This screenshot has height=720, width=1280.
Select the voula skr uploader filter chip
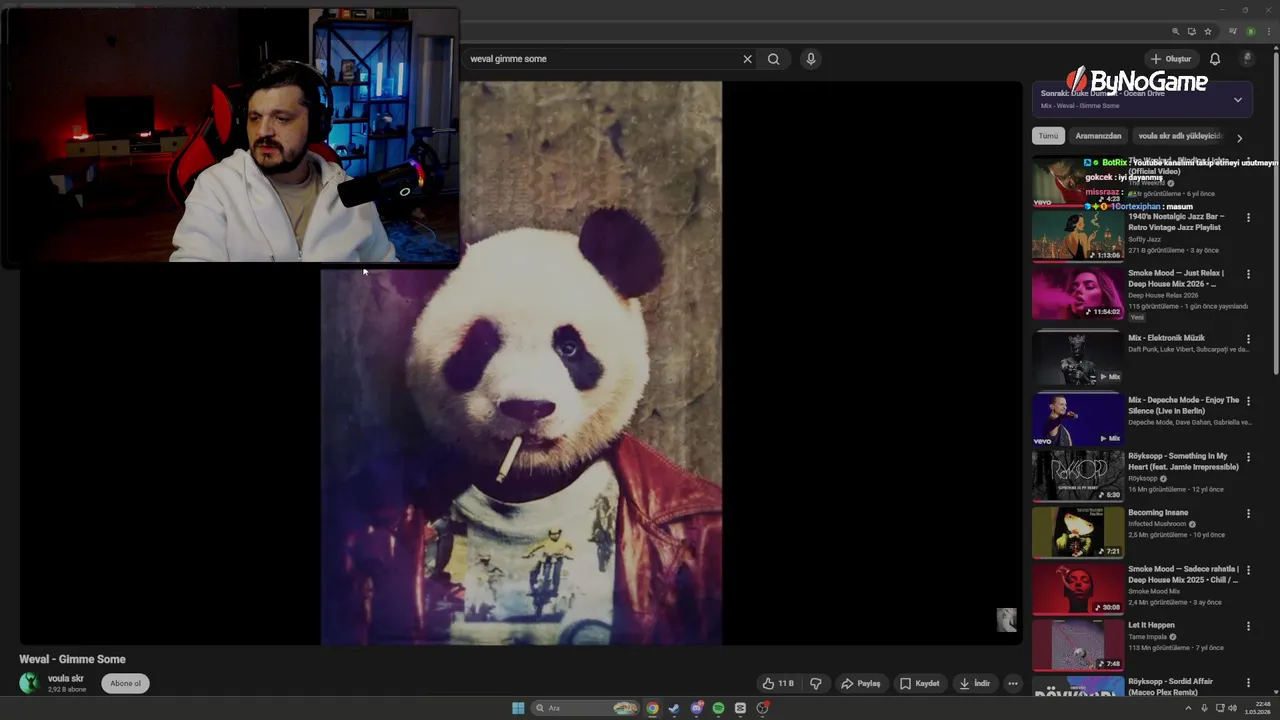(x=1180, y=136)
